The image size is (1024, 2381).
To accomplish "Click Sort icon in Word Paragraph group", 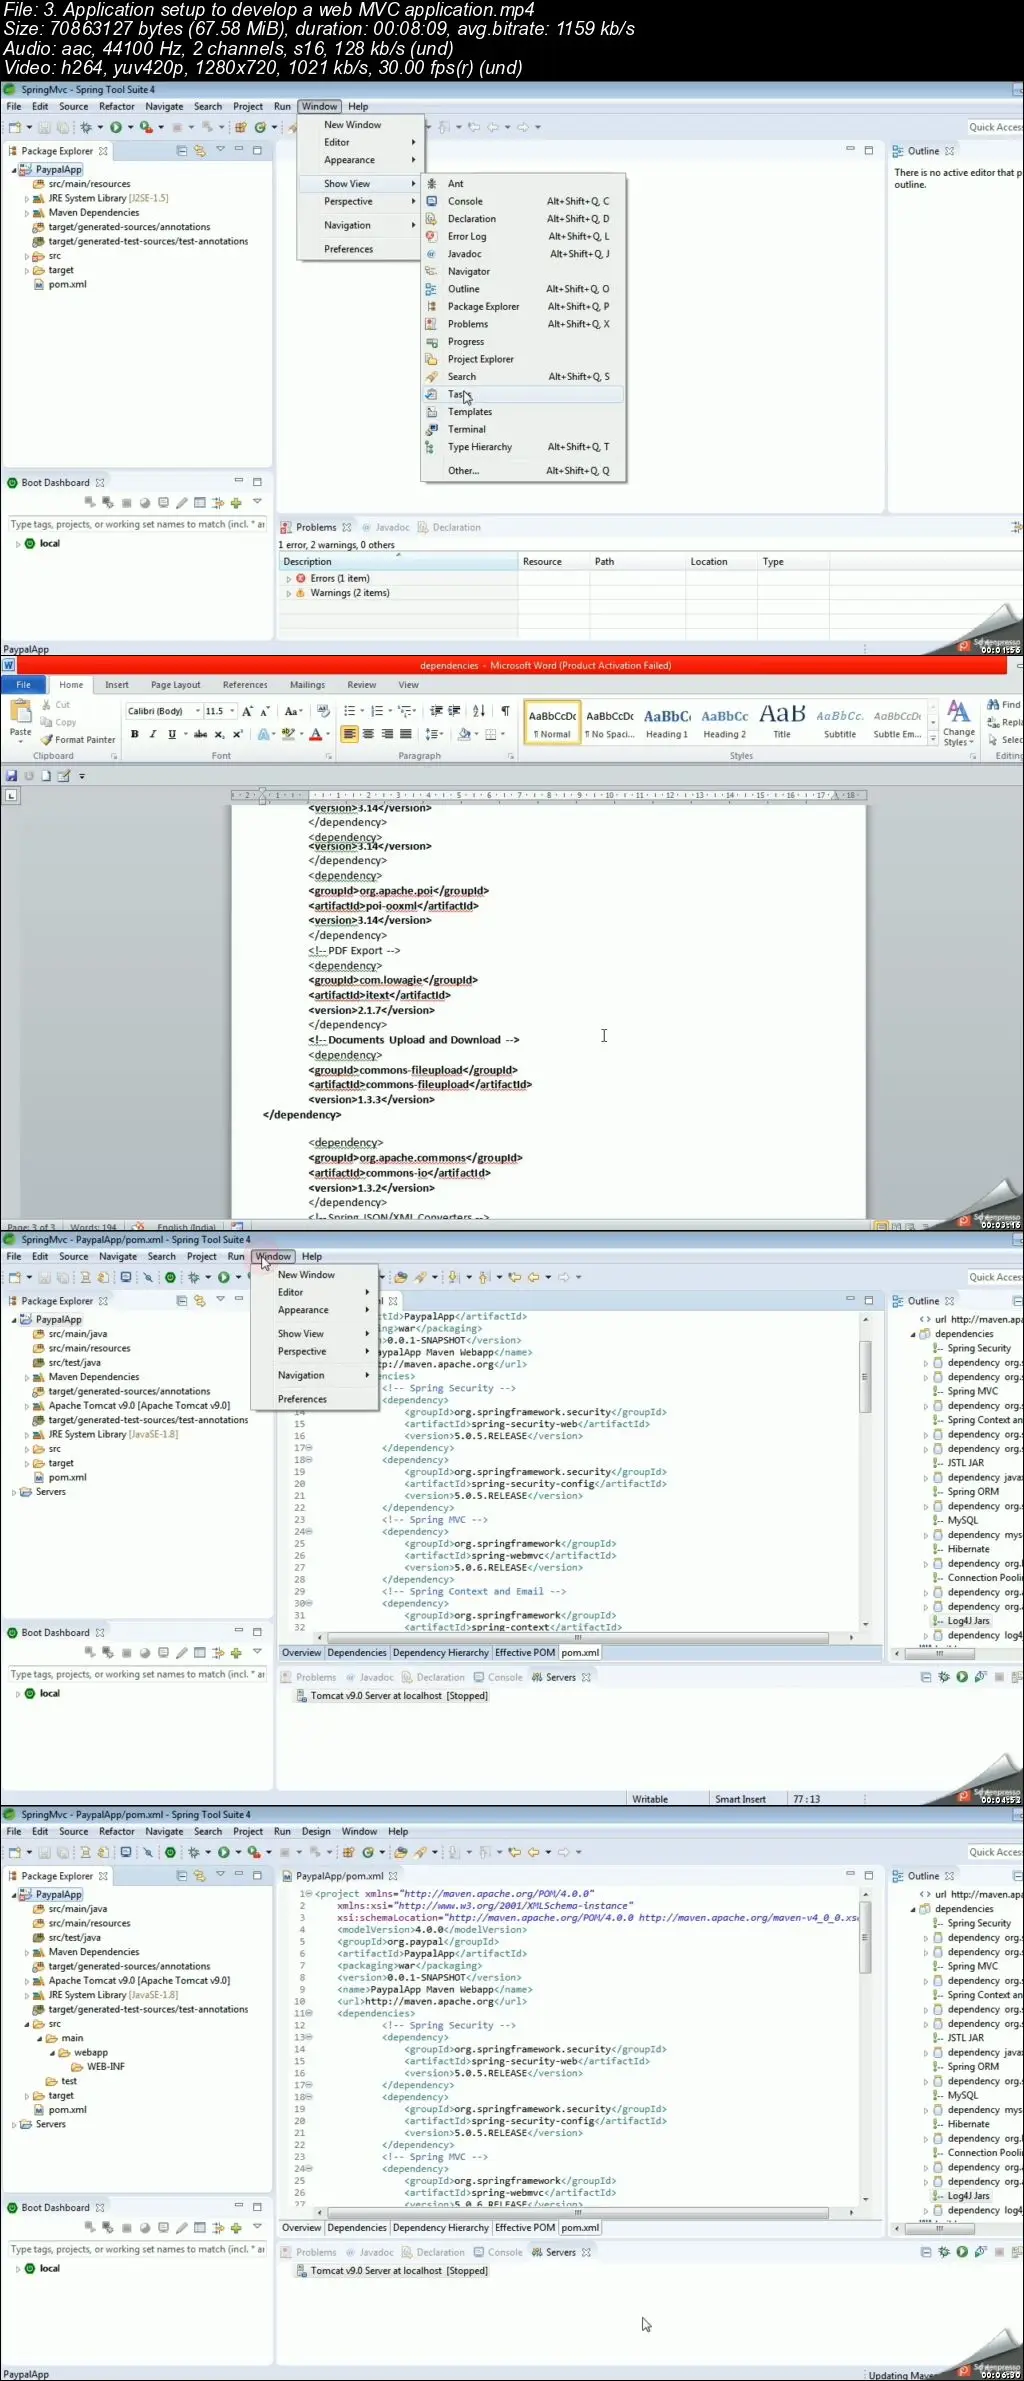I will pos(479,711).
